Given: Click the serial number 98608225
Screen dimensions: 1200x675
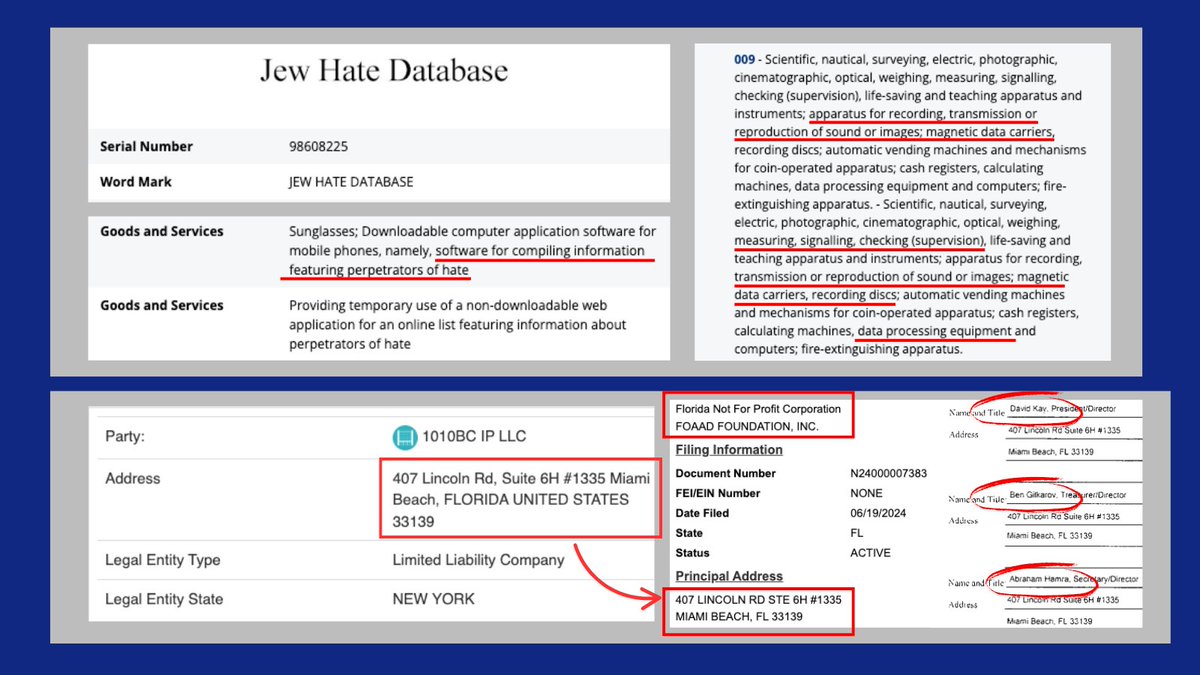Looking at the screenshot, I should [325, 146].
